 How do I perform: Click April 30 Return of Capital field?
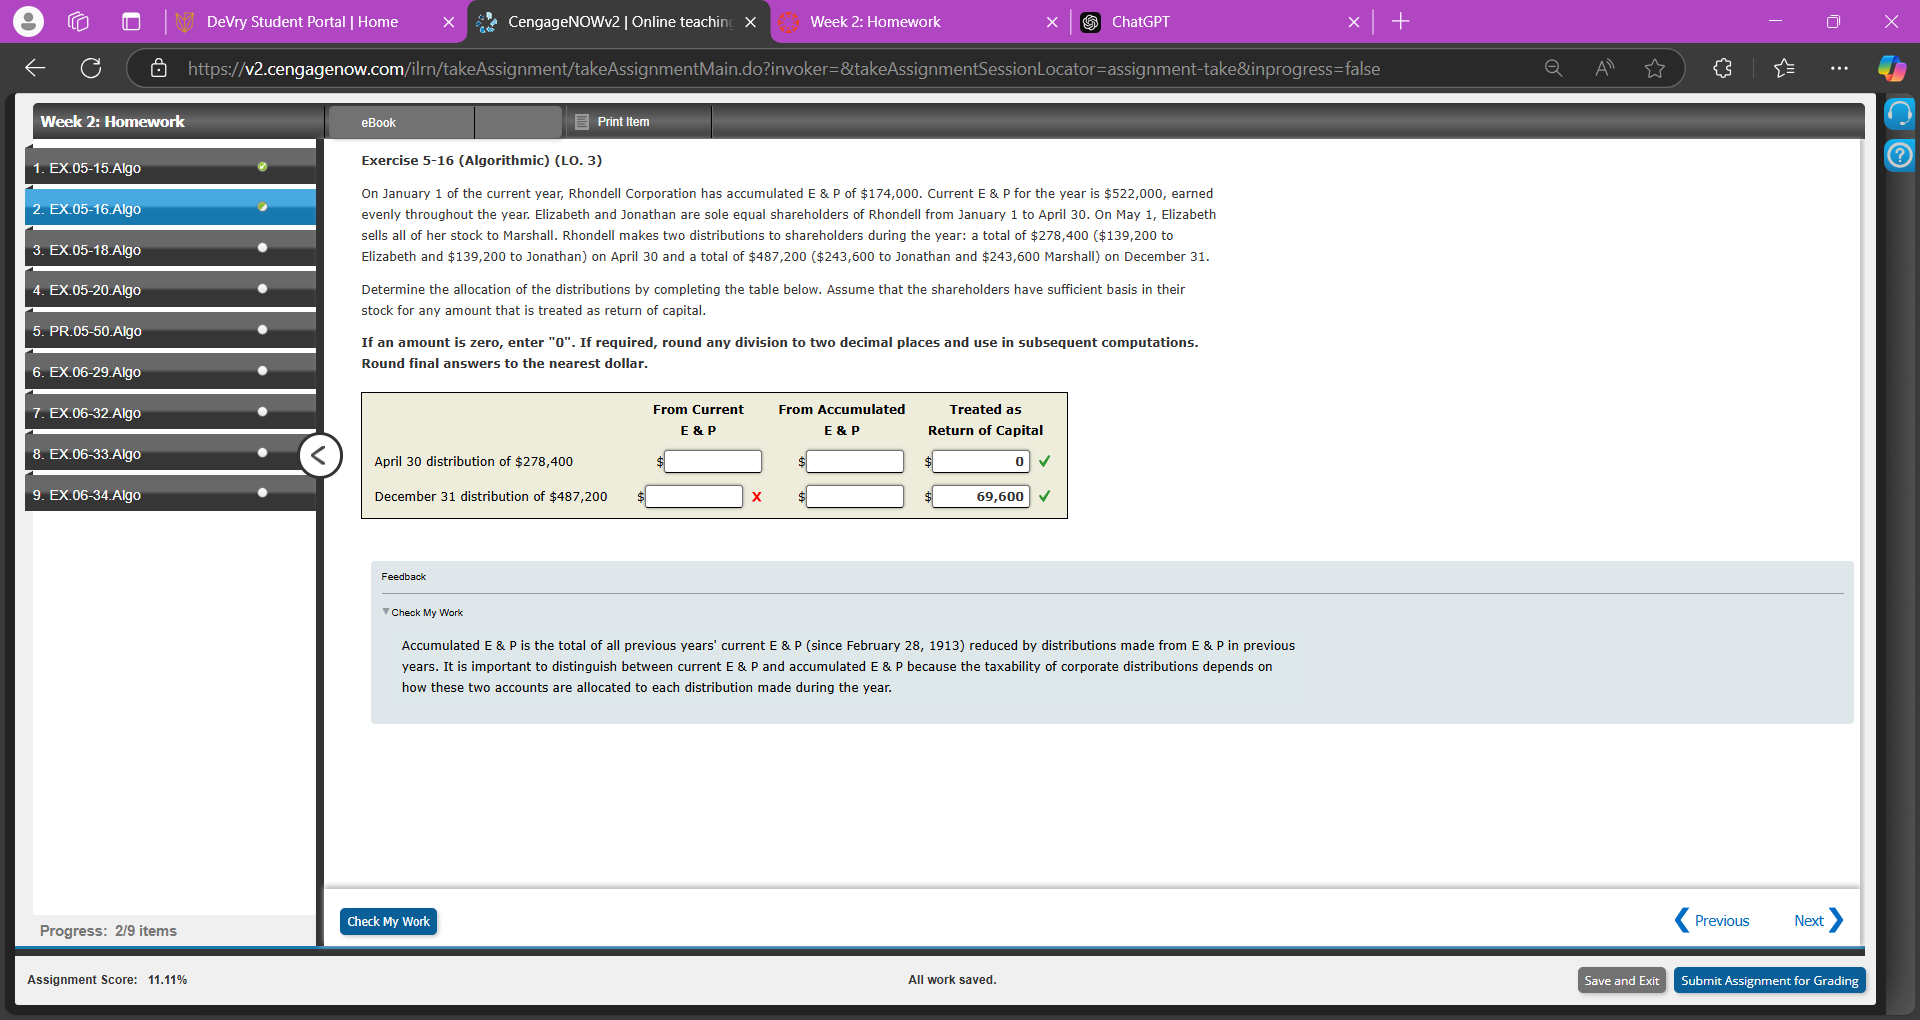[981, 461]
